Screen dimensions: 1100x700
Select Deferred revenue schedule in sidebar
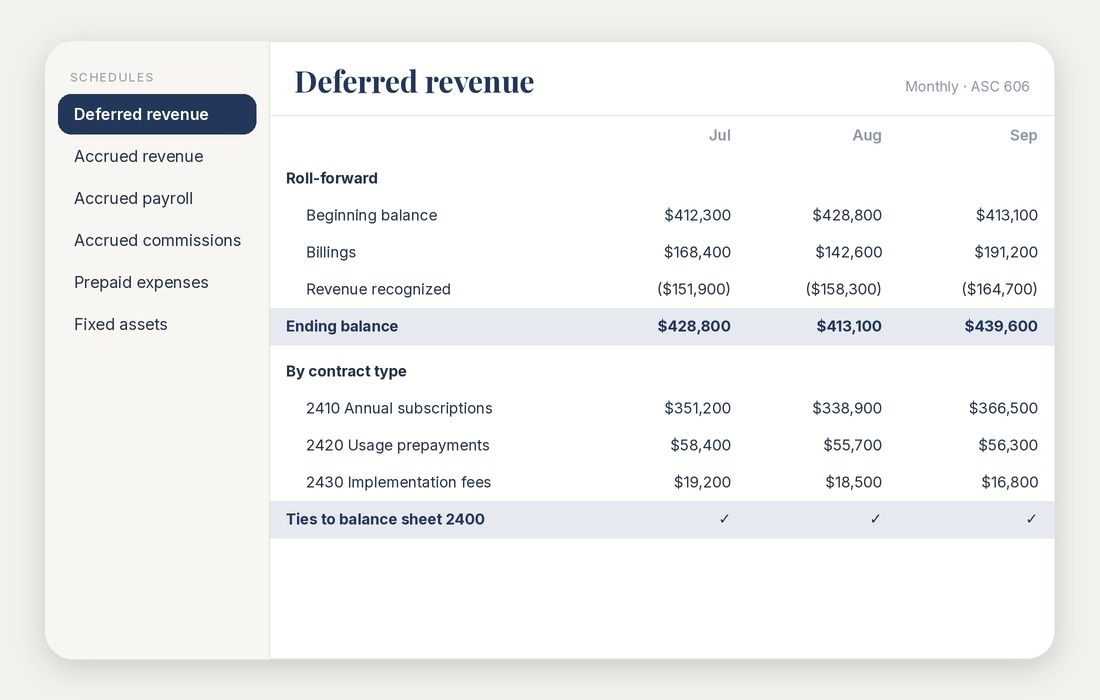[x=157, y=114]
